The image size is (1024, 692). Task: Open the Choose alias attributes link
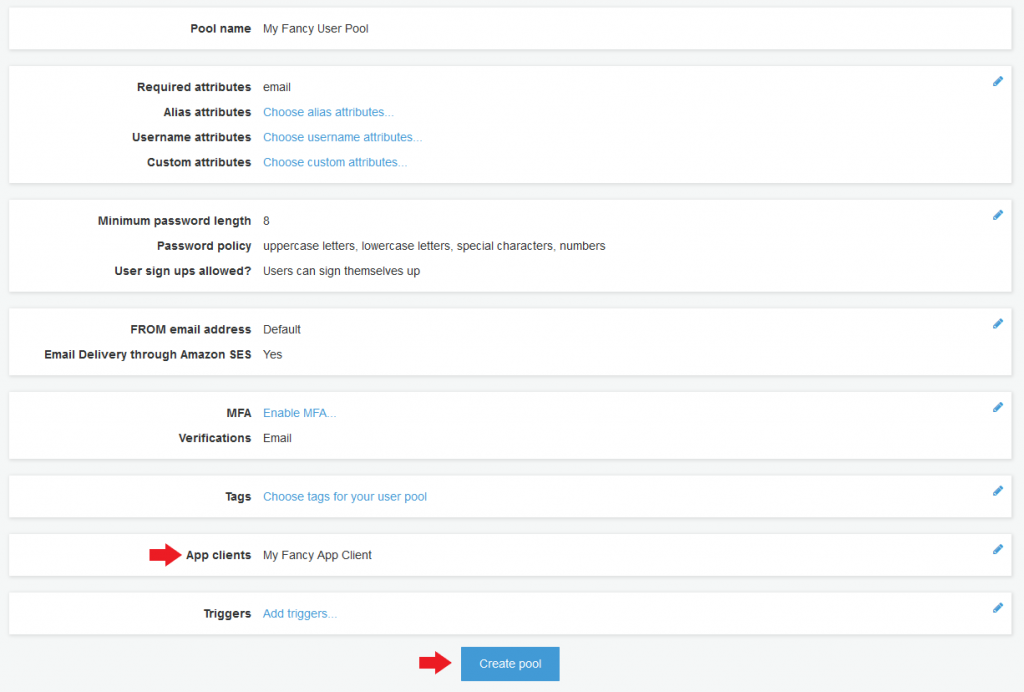(x=328, y=113)
